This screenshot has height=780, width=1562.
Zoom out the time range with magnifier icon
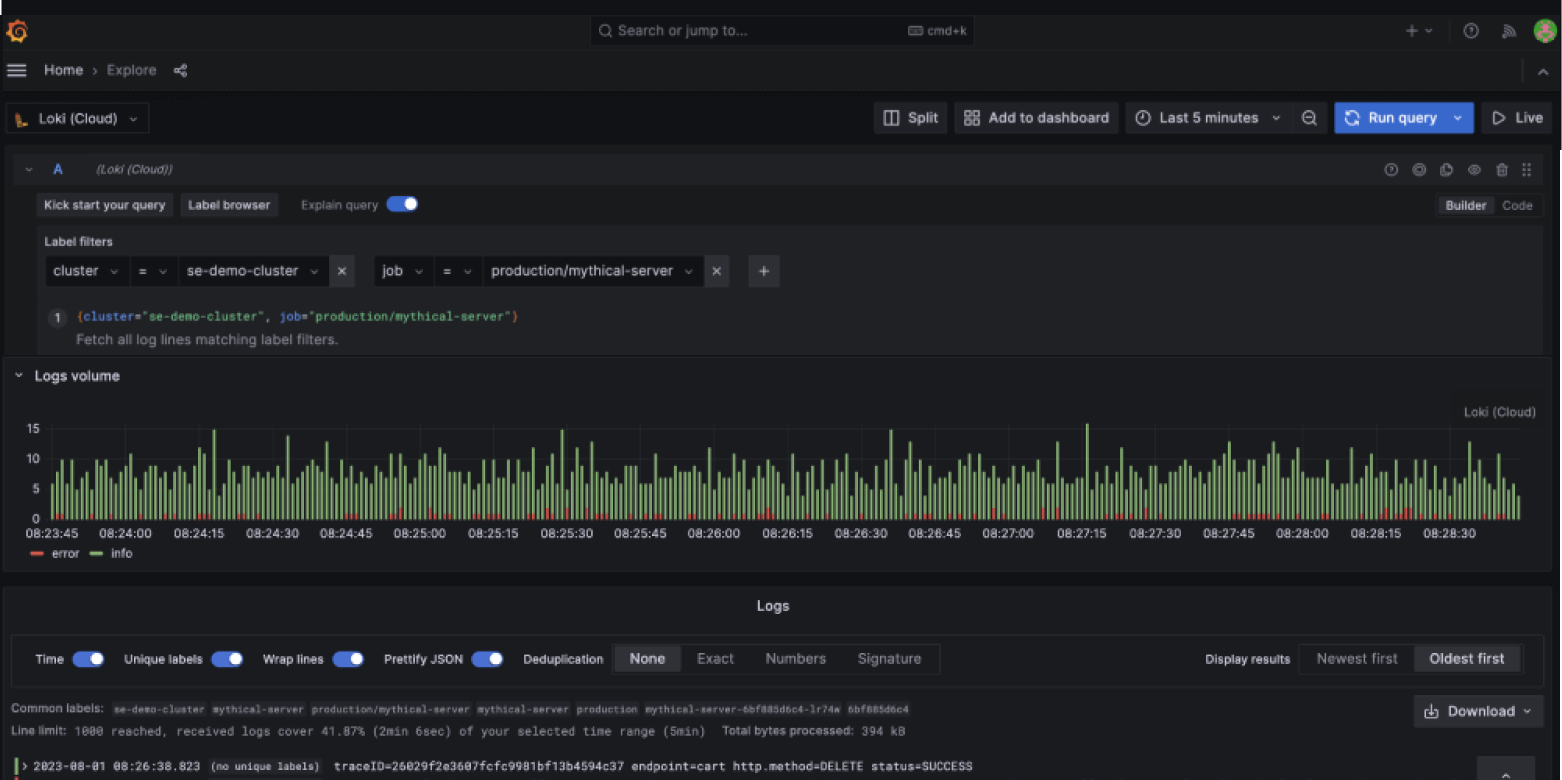click(1309, 117)
